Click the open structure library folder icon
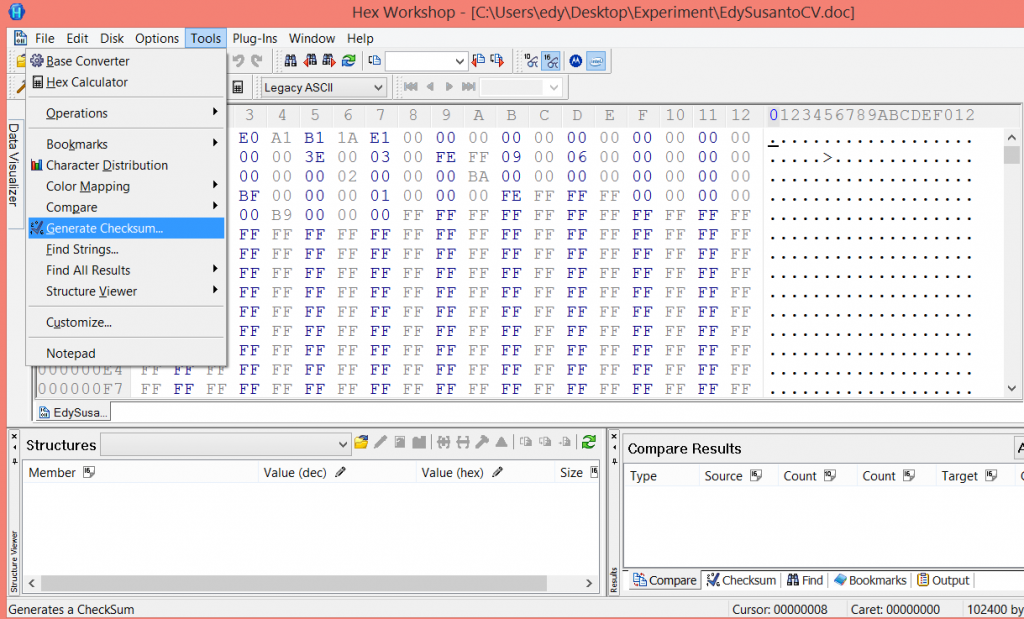Viewport: 1024px width, 619px height. click(x=362, y=442)
